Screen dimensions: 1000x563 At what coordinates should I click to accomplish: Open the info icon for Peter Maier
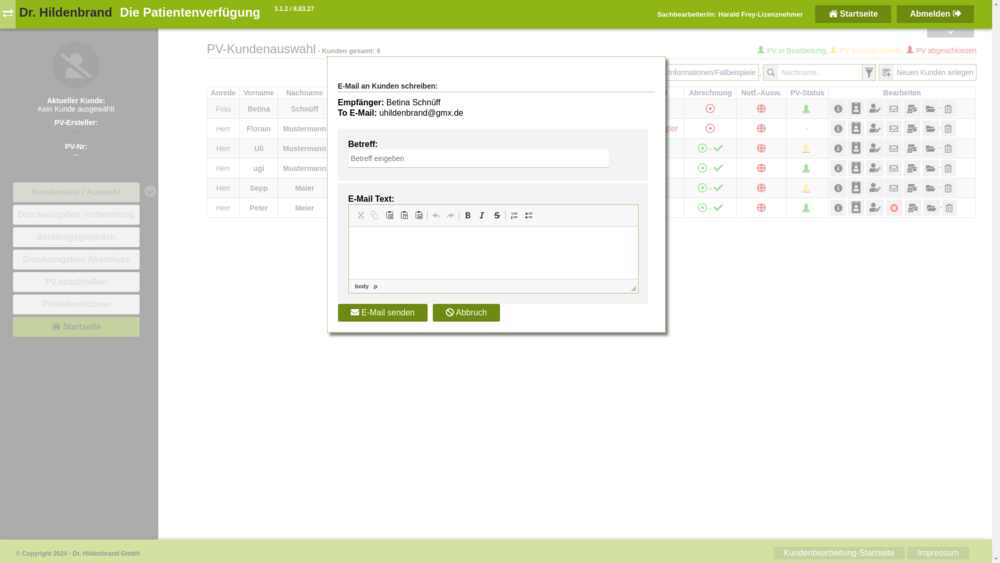tap(838, 208)
